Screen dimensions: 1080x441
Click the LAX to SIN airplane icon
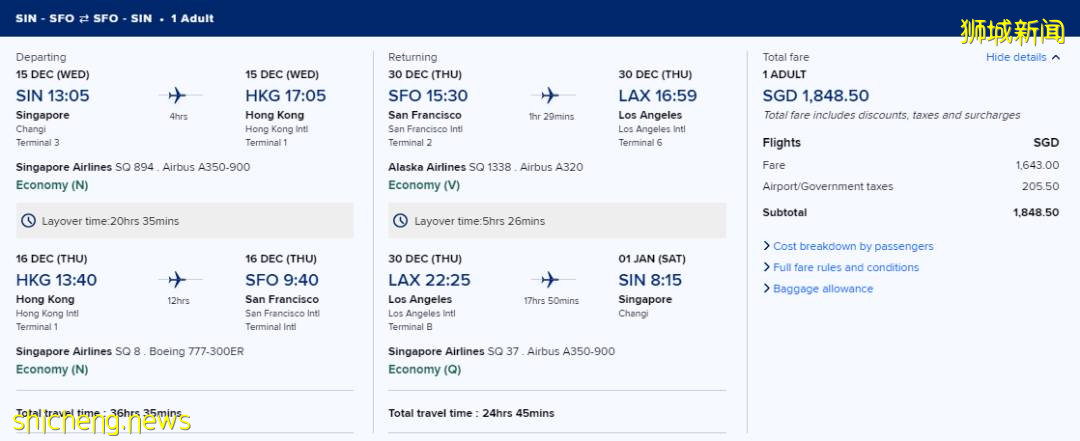549,280
